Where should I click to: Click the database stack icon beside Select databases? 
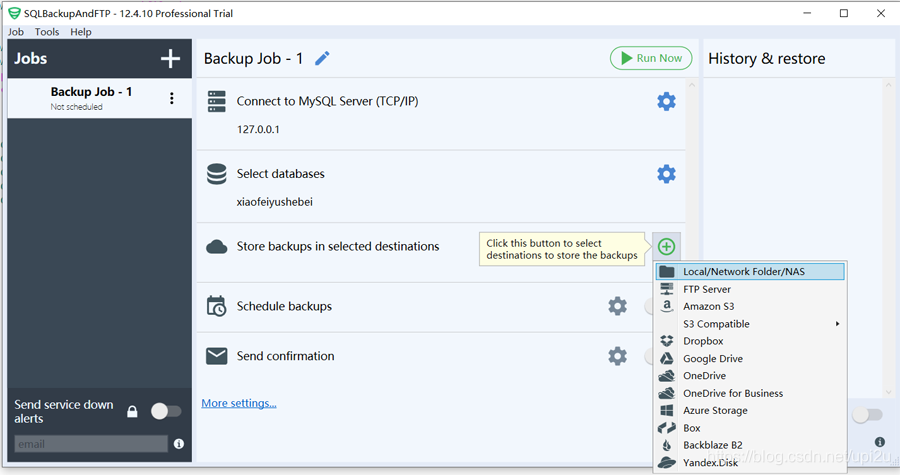pyautogui.click(x=216, y=174)
